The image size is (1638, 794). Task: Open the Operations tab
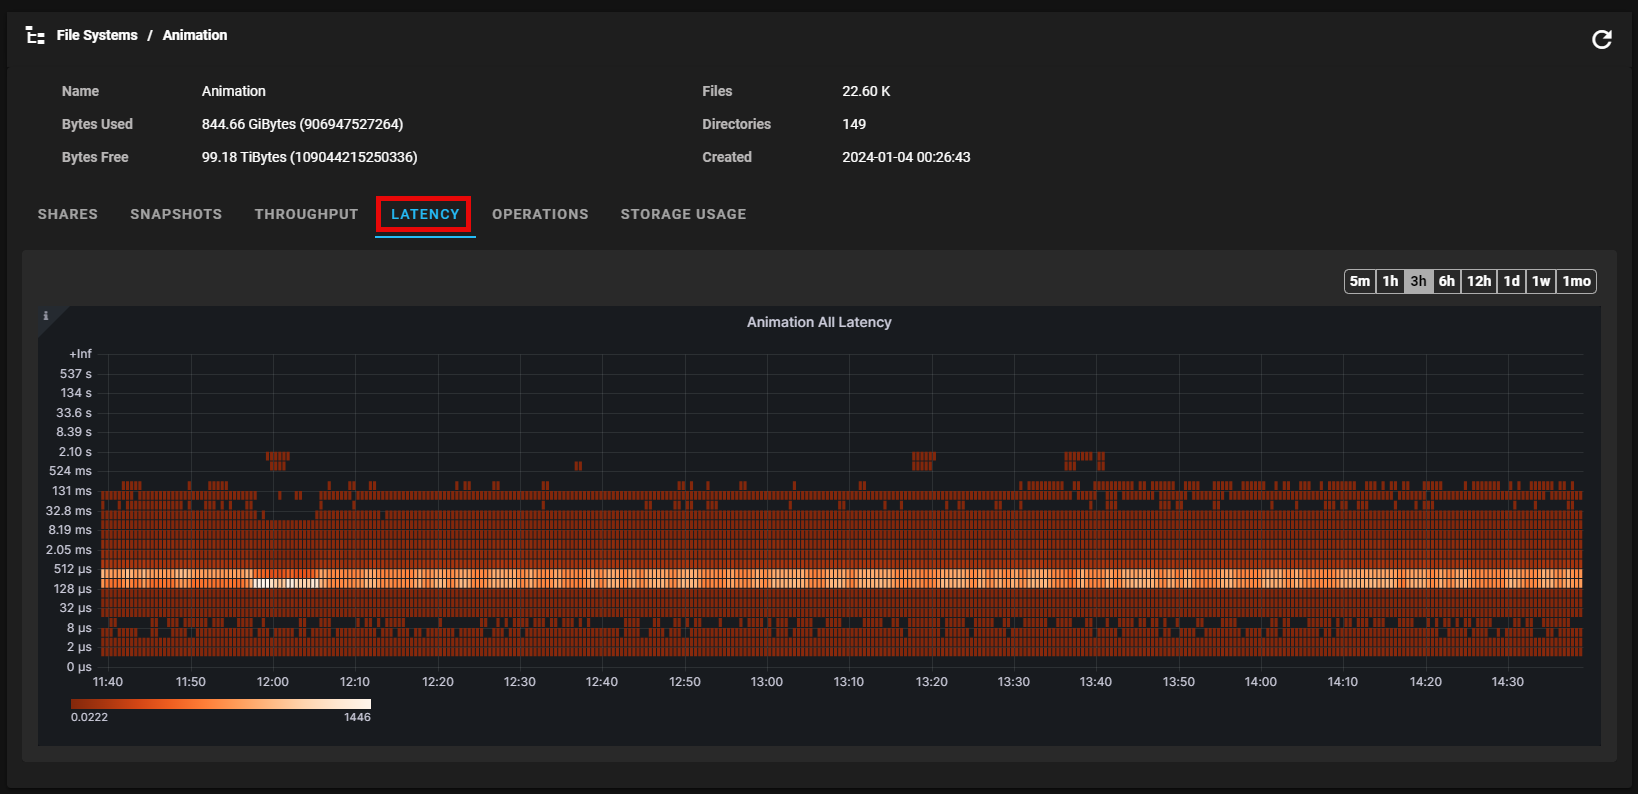pyautogui.click(x=540, y=214)
